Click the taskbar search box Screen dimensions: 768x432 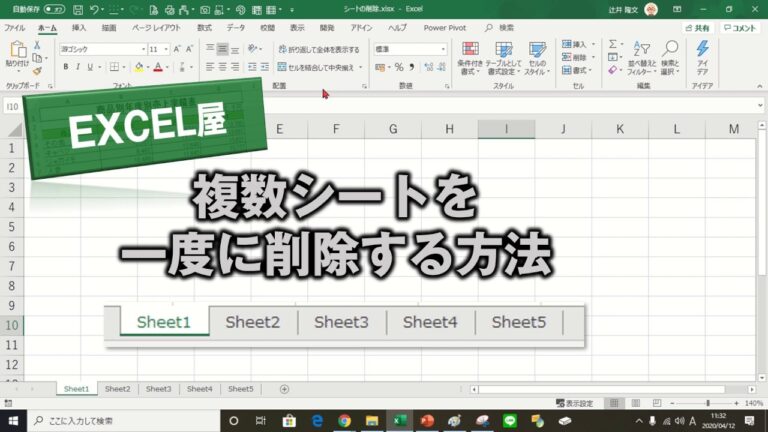[x=124, y=421]
